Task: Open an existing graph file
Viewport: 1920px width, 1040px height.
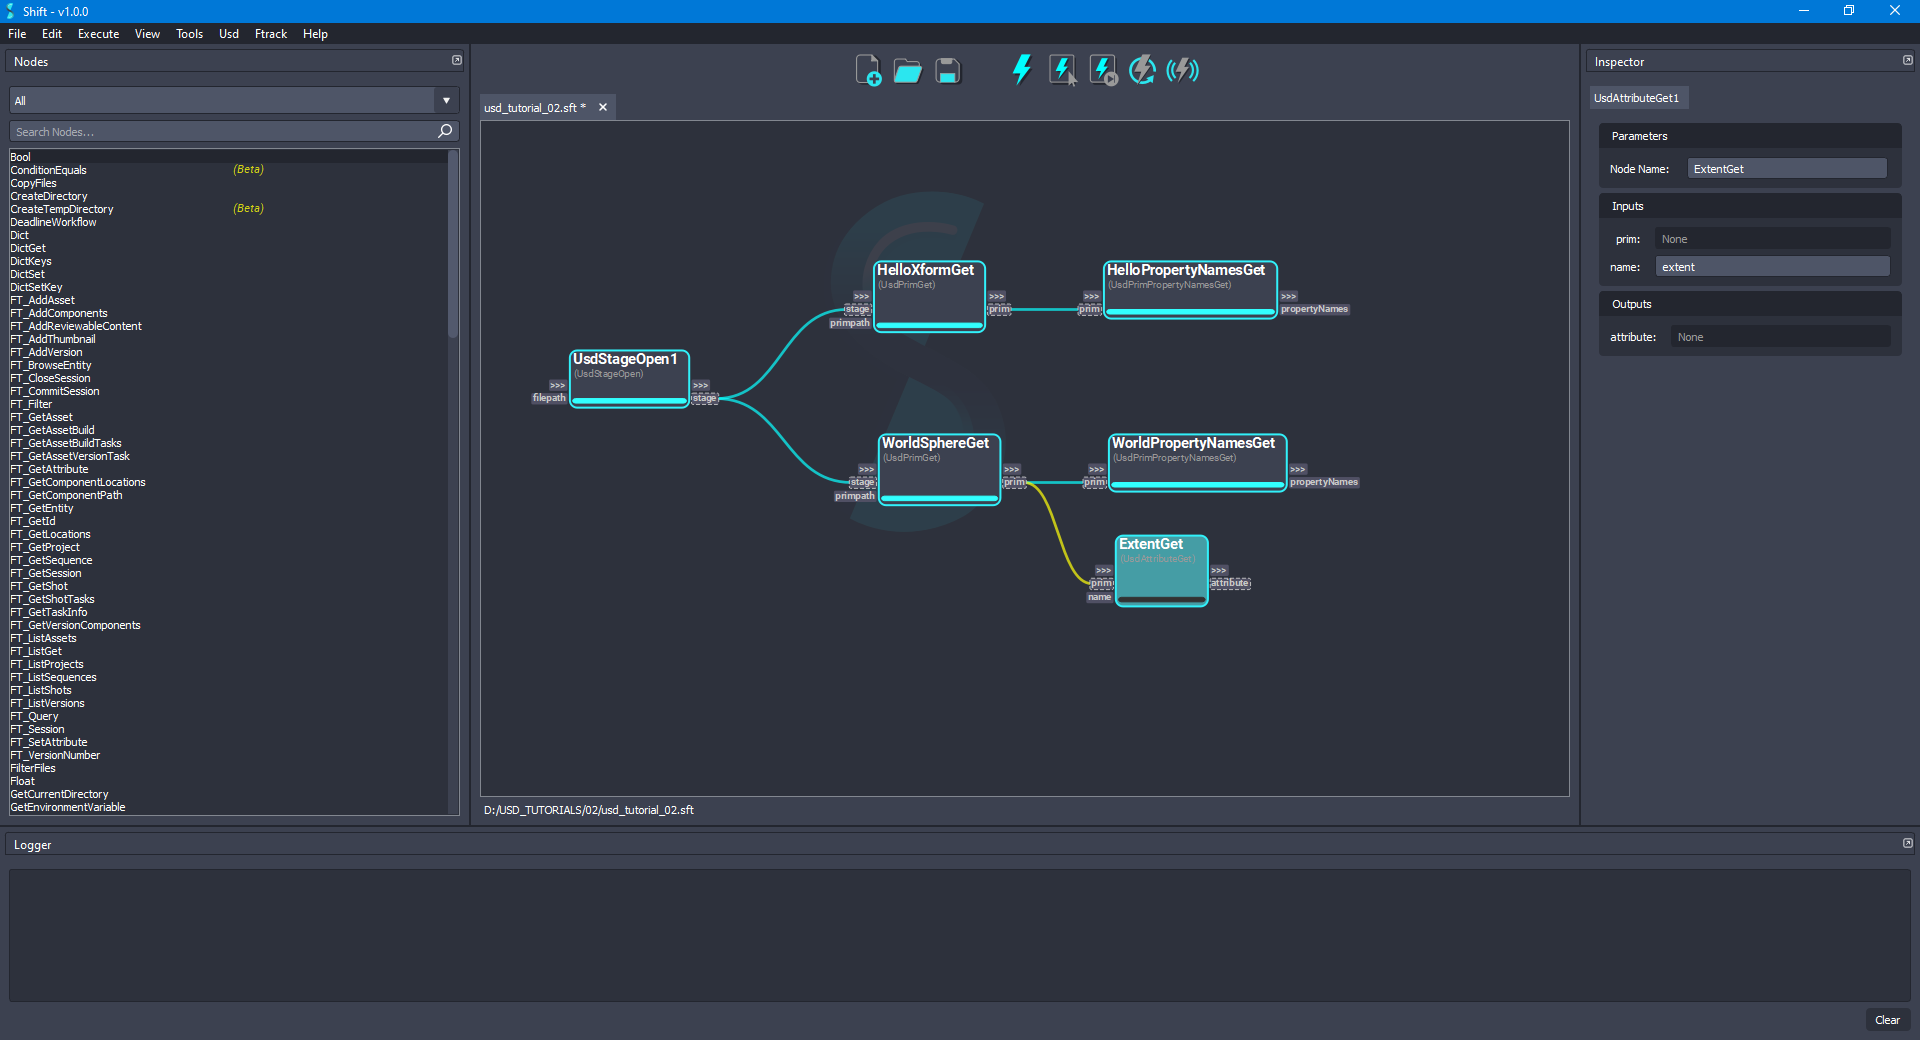Action: click(x=907, y=70)
